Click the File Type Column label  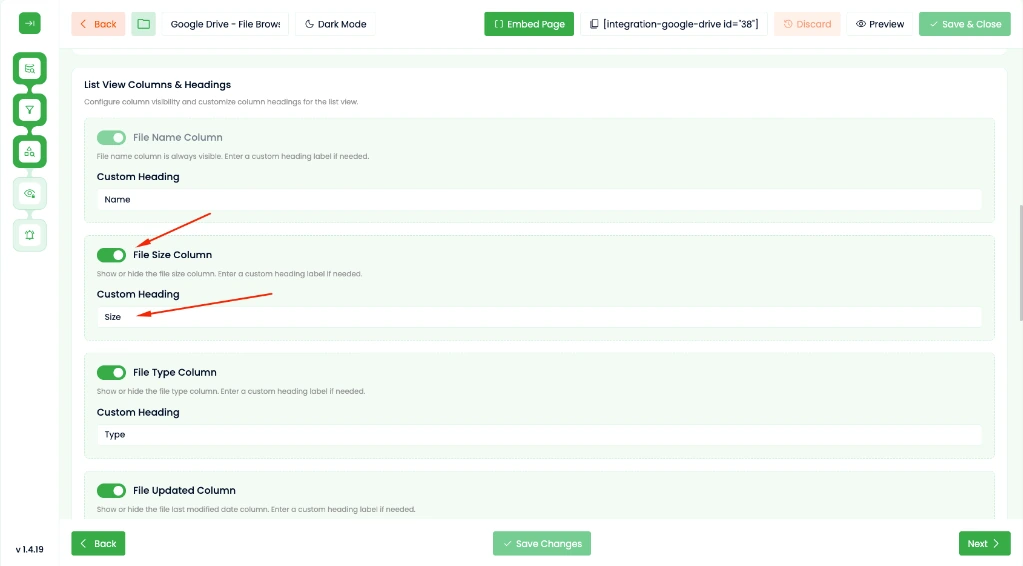point(175,372)
